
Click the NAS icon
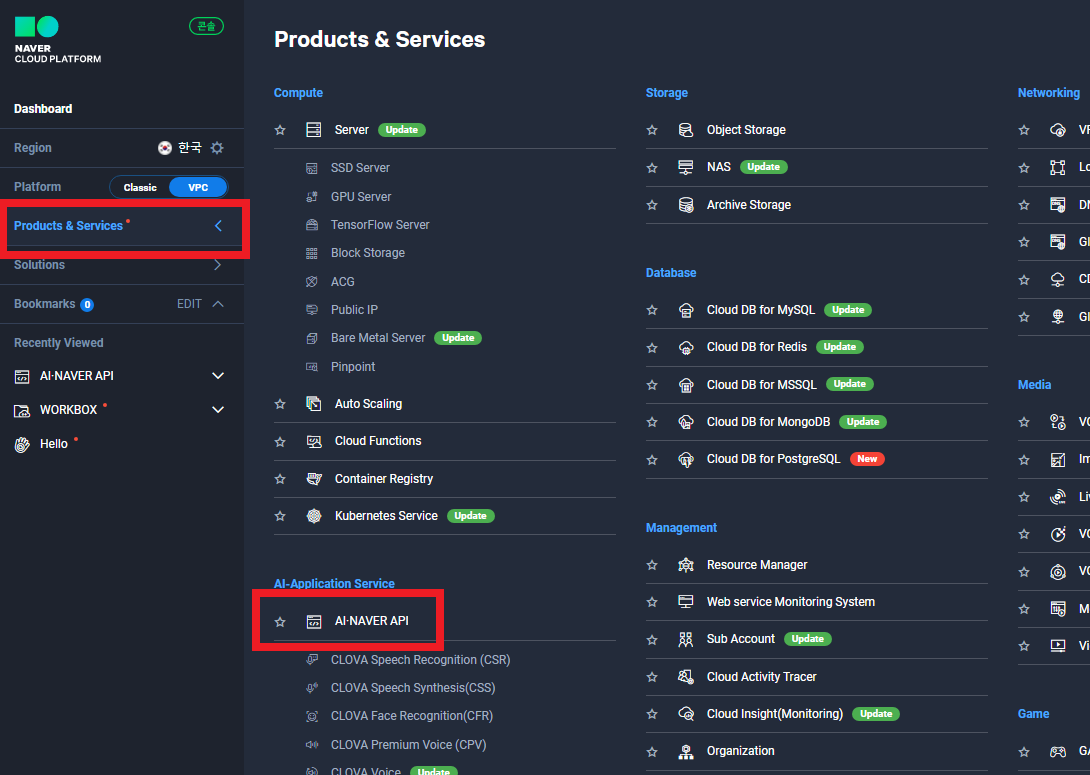(685, 168)
